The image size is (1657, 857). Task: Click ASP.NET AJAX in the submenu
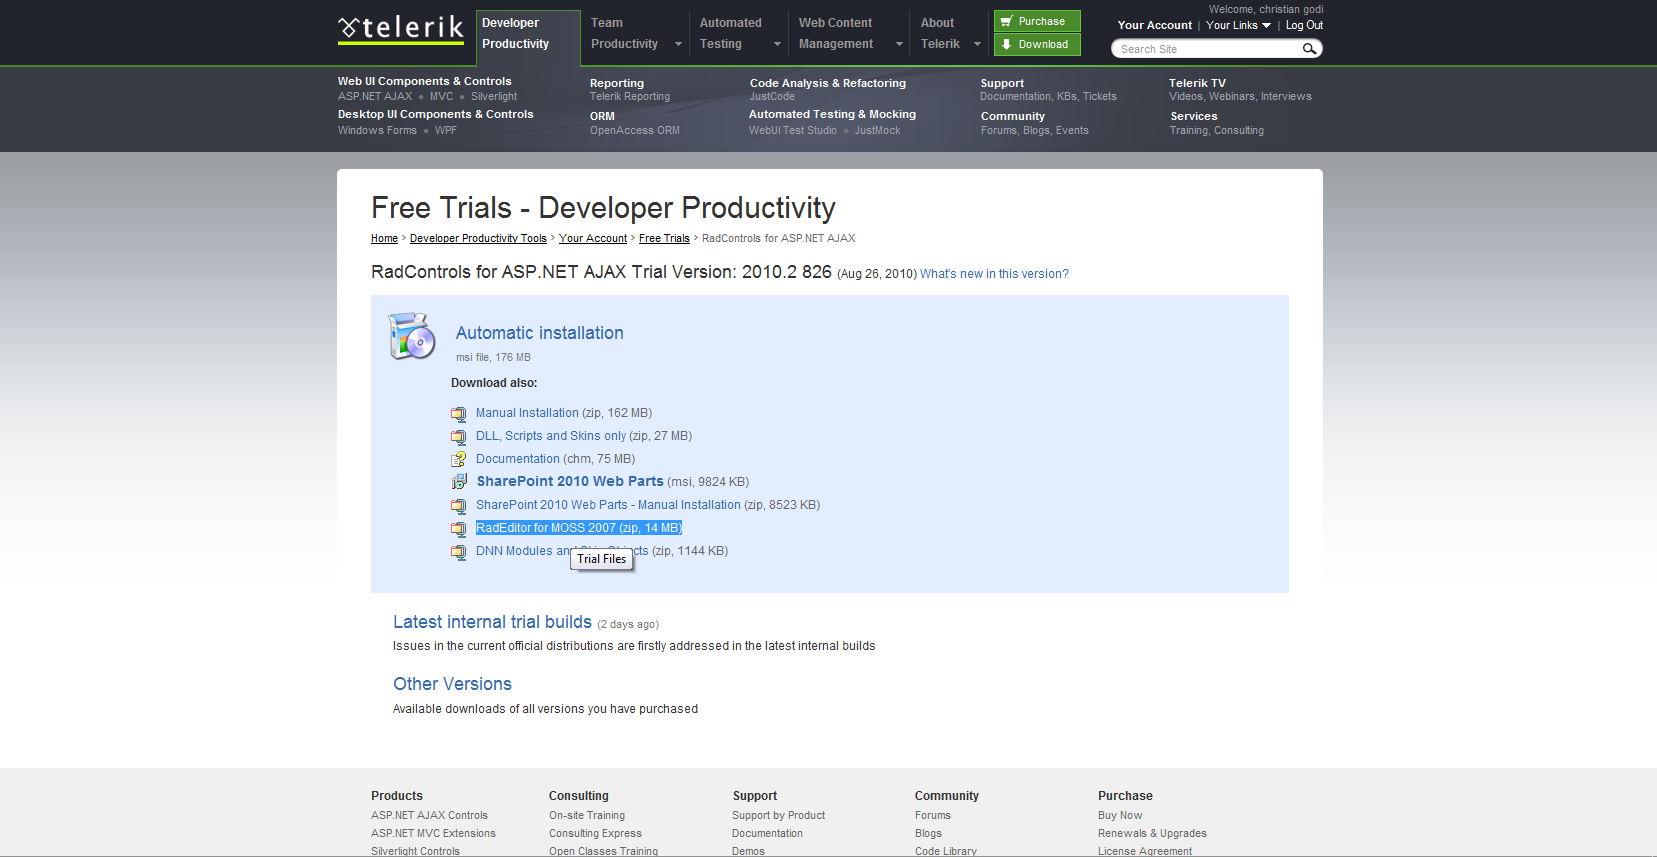[375, 96]
